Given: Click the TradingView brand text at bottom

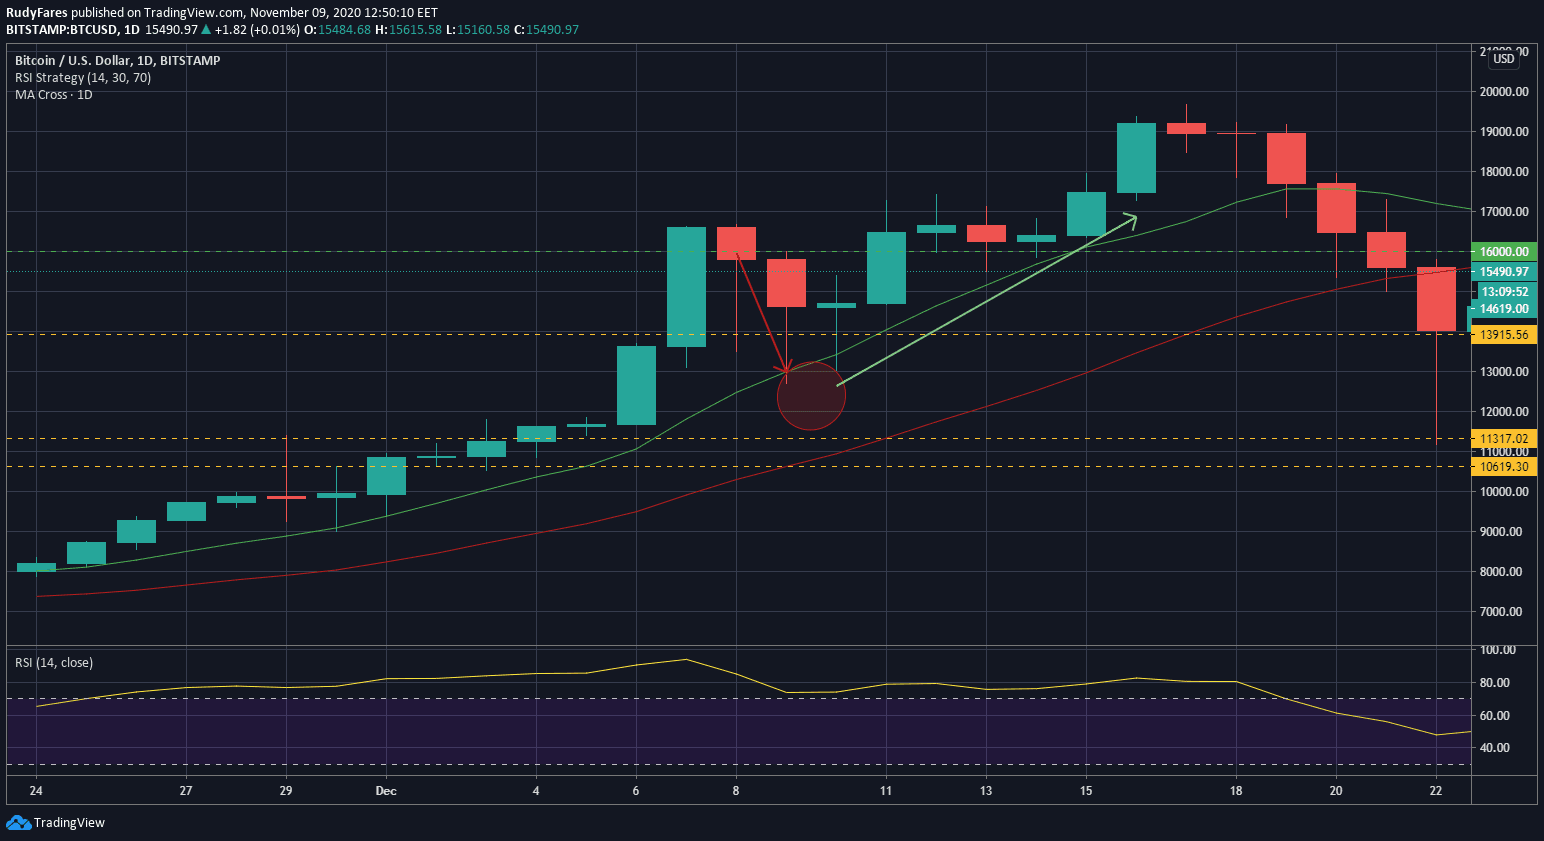Looking at the screenshot, I should [69, 823].
